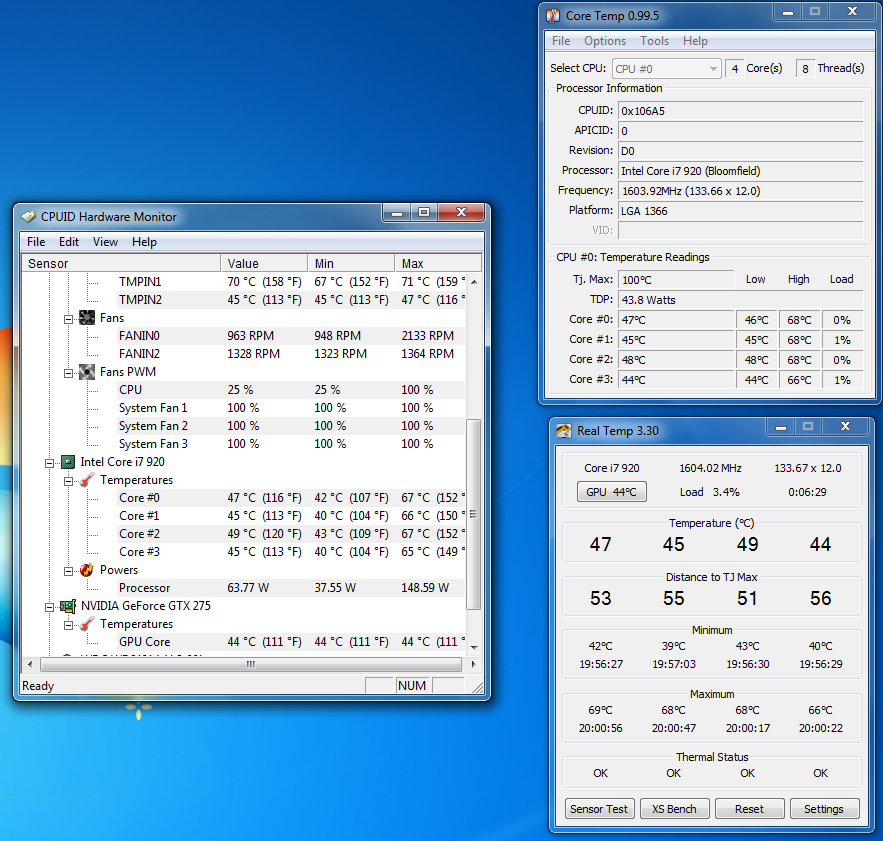Collapse the Fans tree node
Screen dimensions: 883x841
69,319
